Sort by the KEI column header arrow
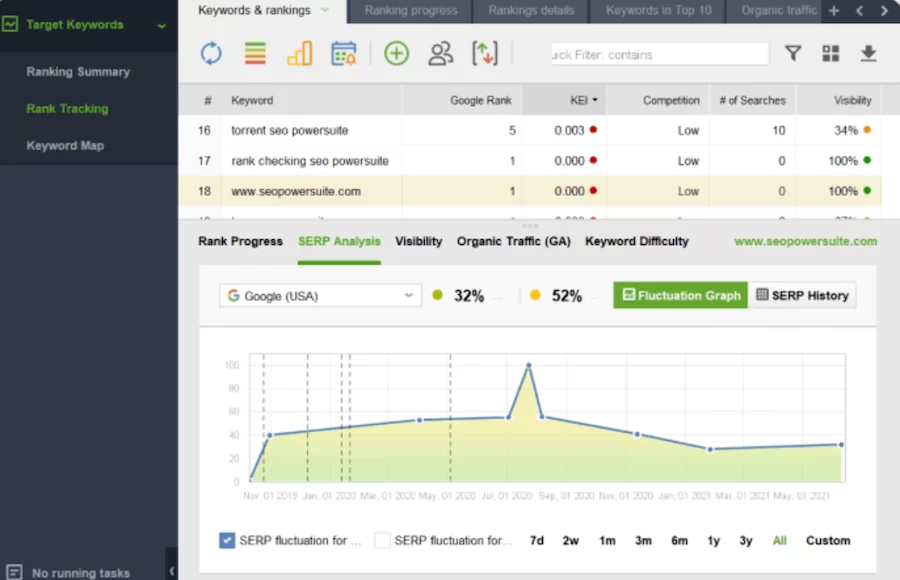 (595, 100)
